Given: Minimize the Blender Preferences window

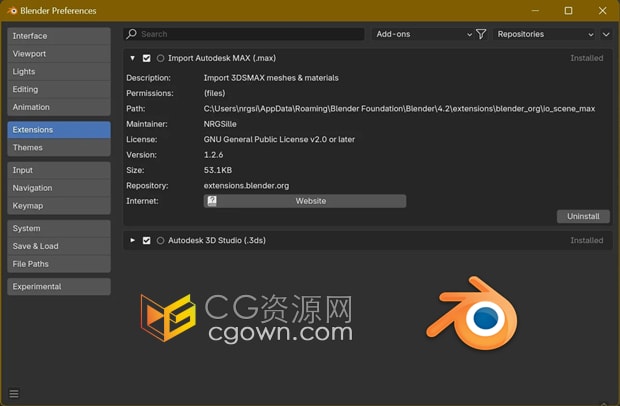Looking at the screenshot, I should pos(535,11).
